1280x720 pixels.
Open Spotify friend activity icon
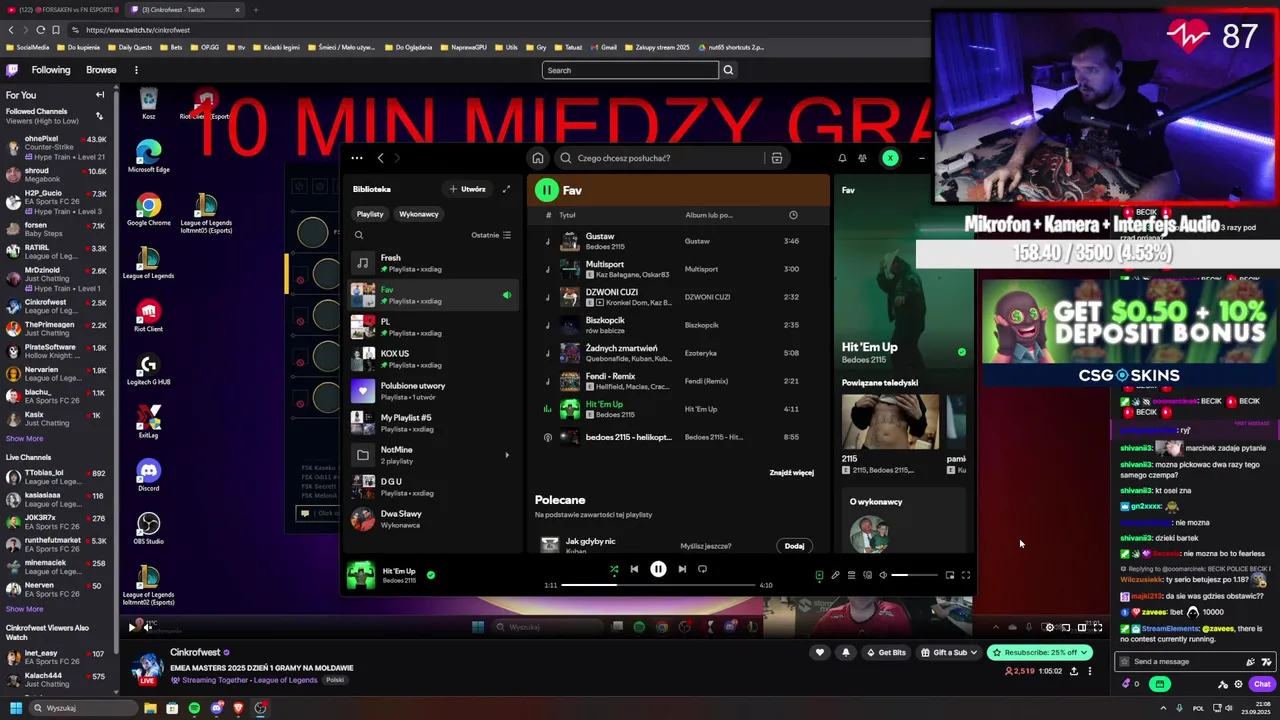click(x=862, y=158)
